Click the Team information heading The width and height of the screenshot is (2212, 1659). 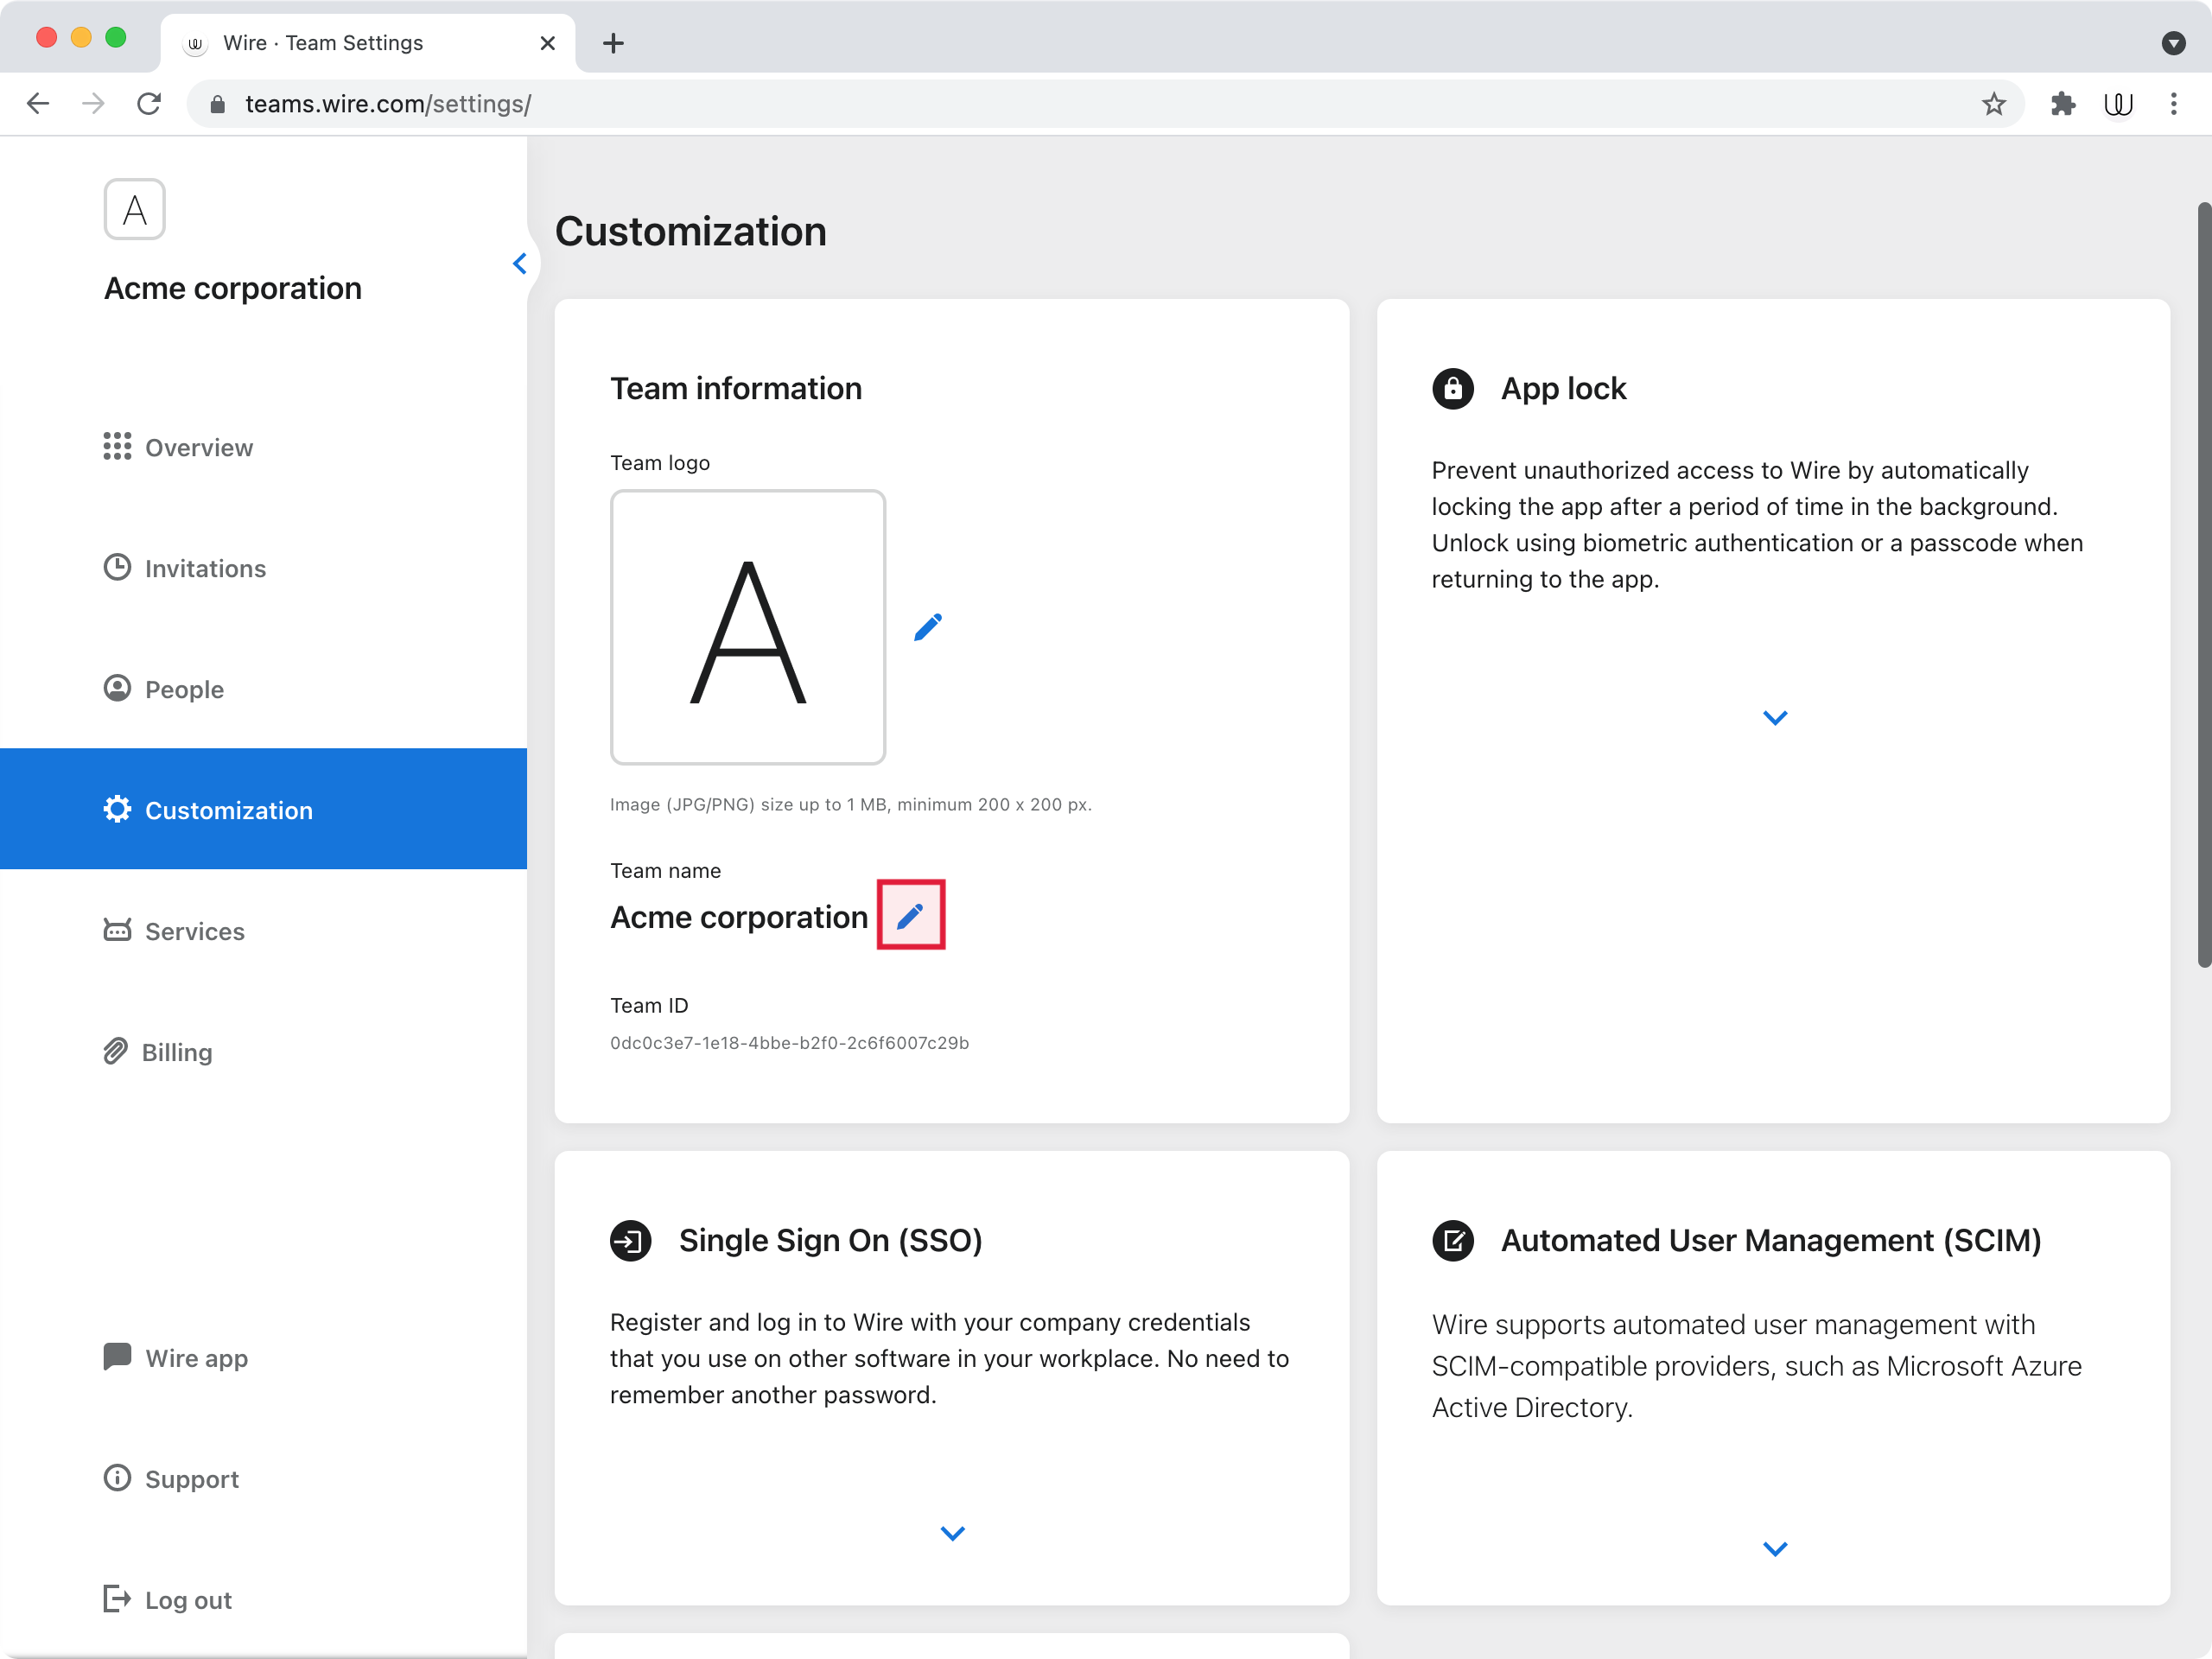tap(736, 388)
